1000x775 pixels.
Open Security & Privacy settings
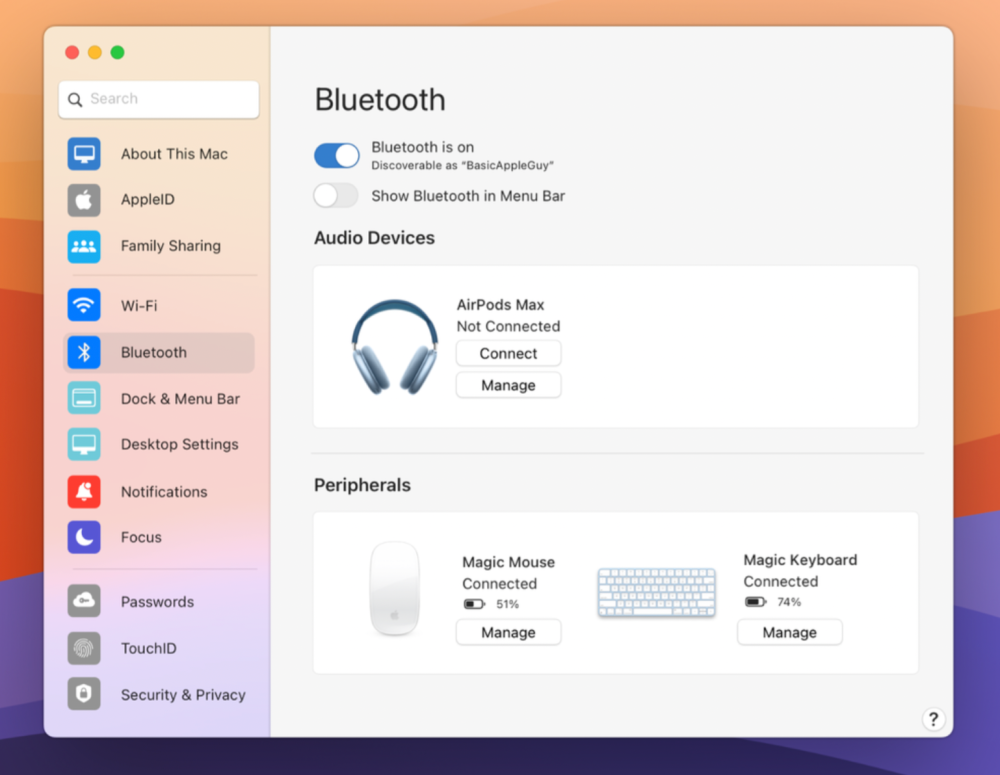click(x=182, y=695)
